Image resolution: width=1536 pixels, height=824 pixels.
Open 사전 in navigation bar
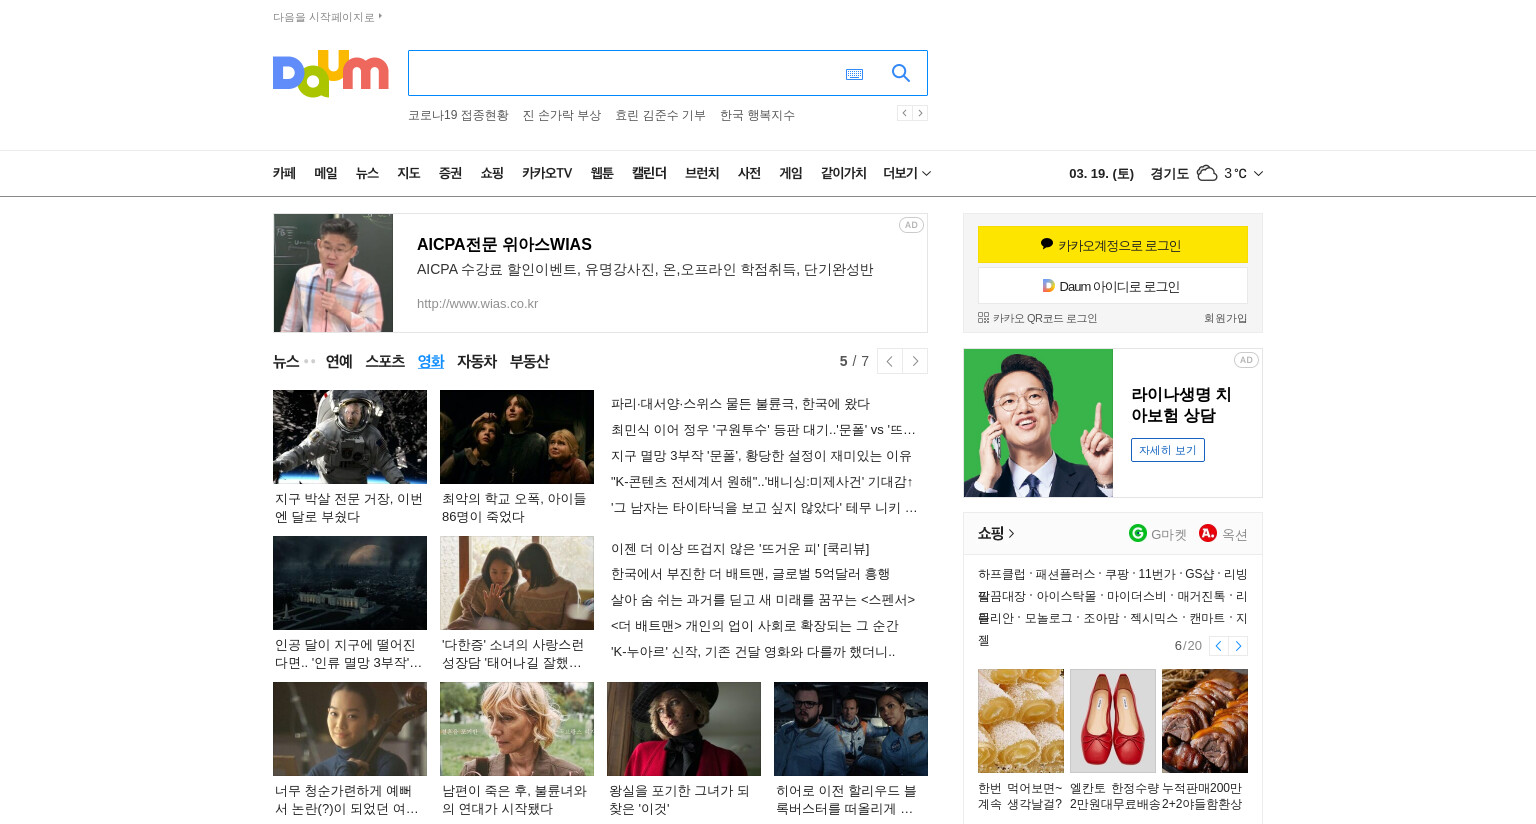tap(749, 173)
